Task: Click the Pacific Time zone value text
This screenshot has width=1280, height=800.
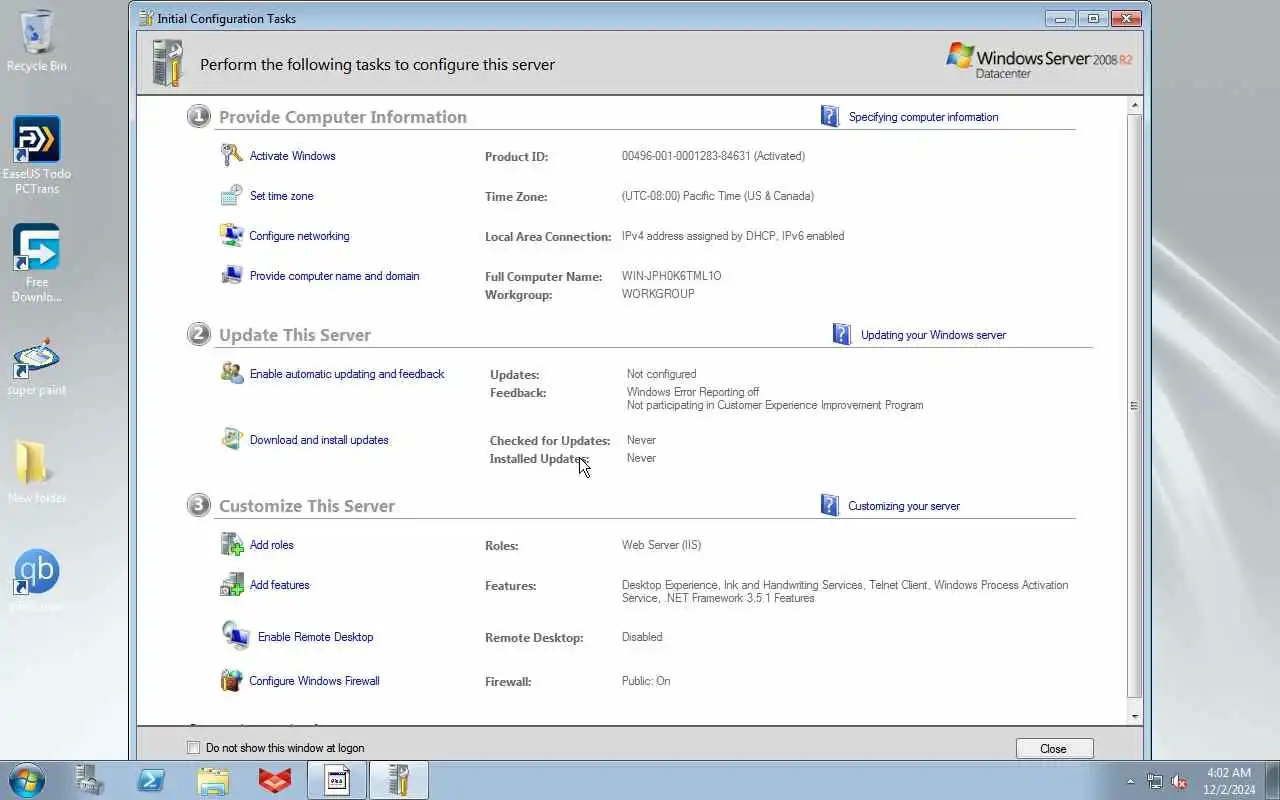Action: coord(717,196)
